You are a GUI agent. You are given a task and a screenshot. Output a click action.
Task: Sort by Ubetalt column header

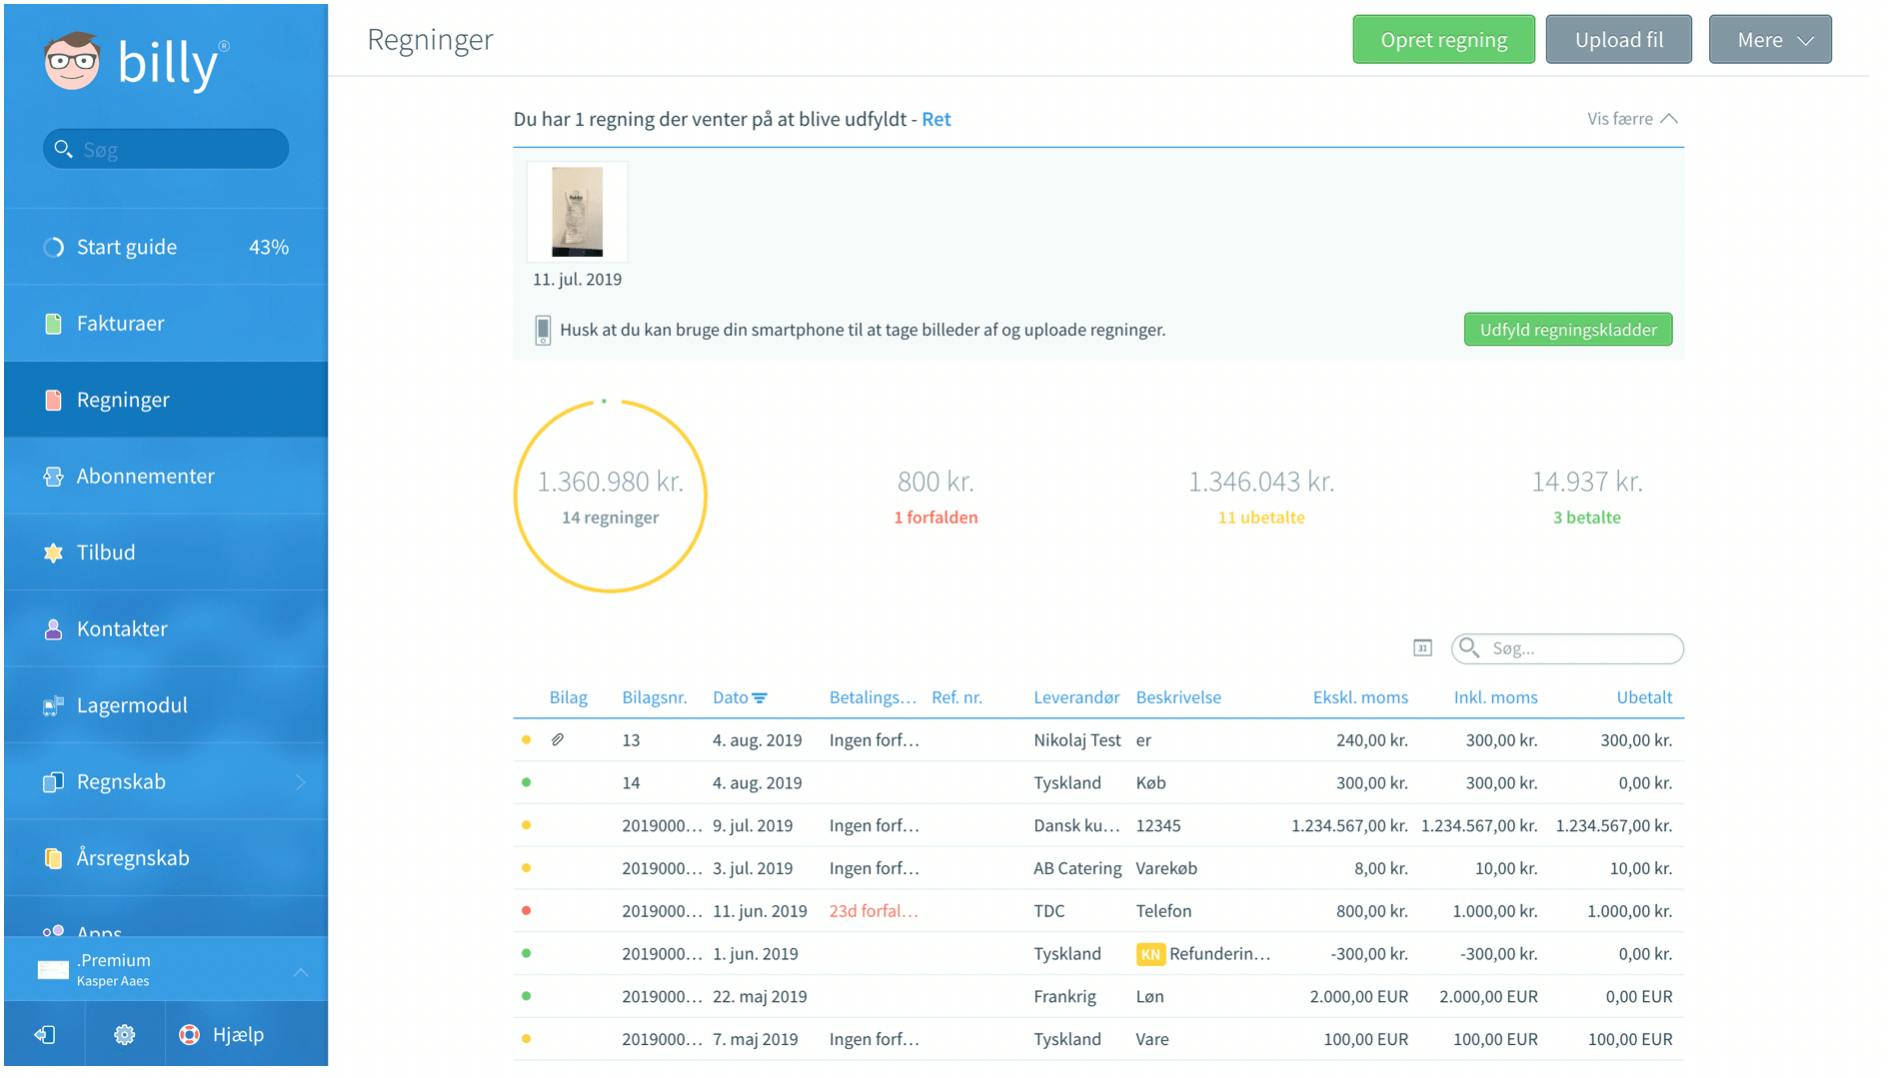[x=1644, y=698]
